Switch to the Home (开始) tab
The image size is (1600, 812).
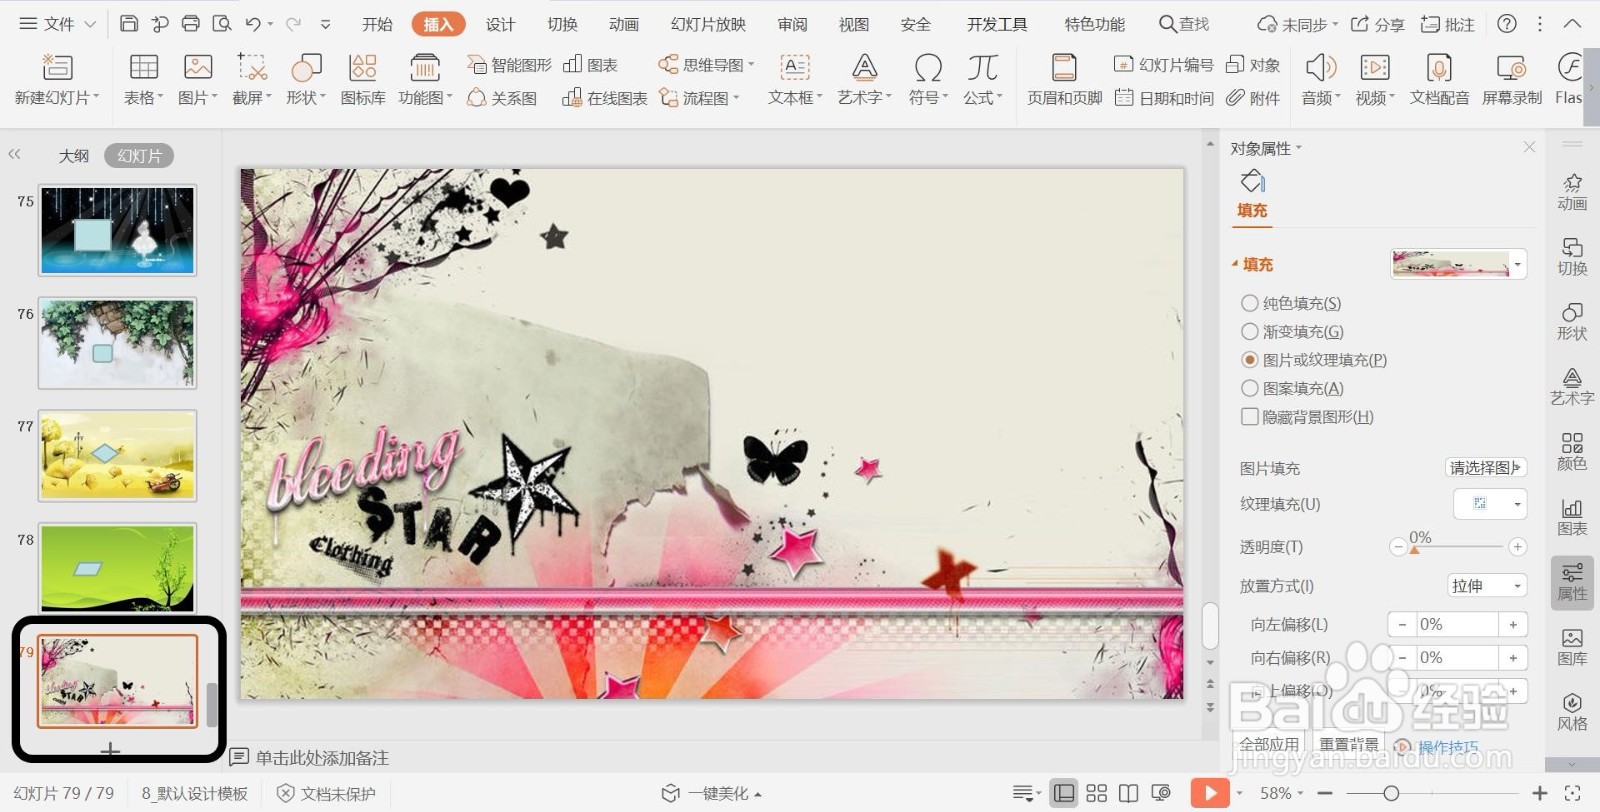[377, 24]
